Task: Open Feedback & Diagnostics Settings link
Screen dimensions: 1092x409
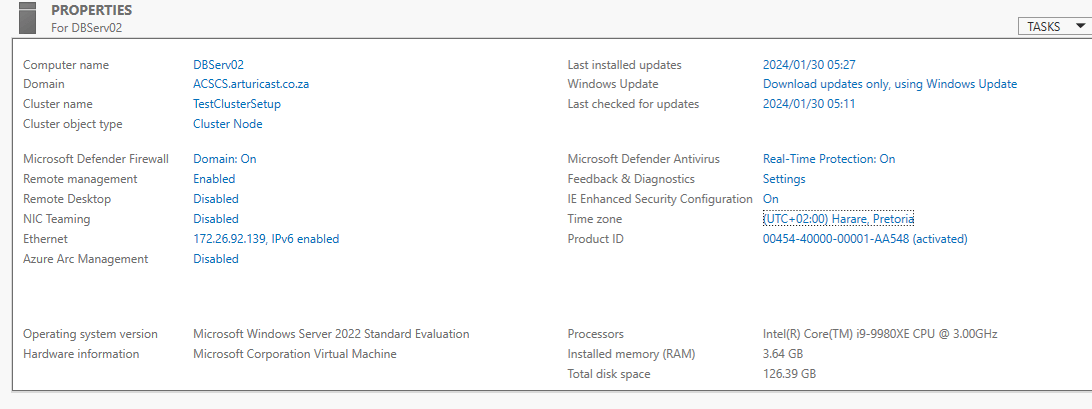Action: click(784, 179)
